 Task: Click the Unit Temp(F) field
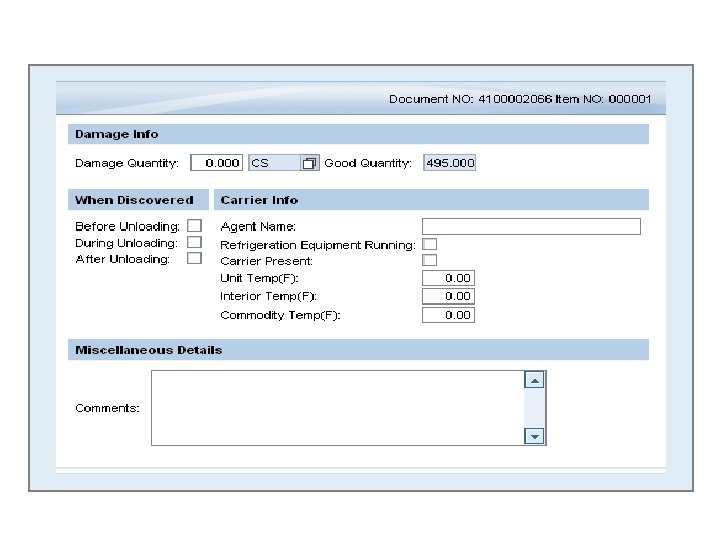point(448,278)
